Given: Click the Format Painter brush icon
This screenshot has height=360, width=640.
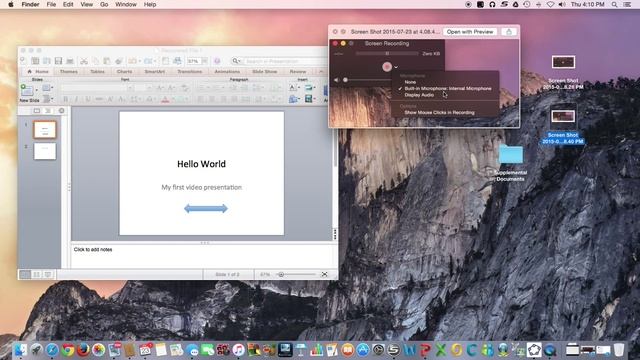Looking at the screenshot, I should pyautogui.click(x=119, y=61).
